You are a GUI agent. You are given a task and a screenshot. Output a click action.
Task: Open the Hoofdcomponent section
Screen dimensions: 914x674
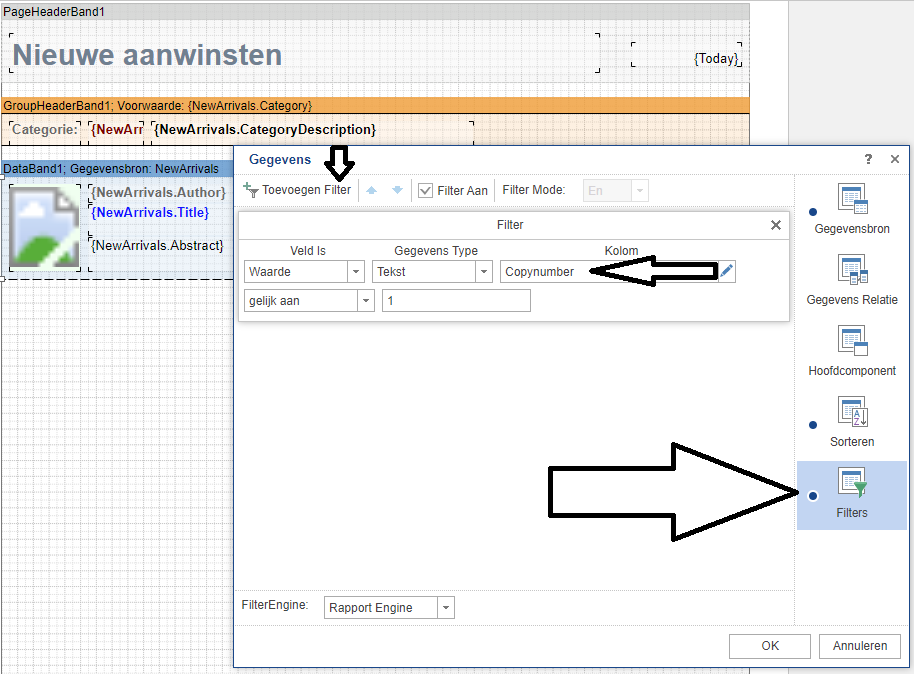point(852,352)
